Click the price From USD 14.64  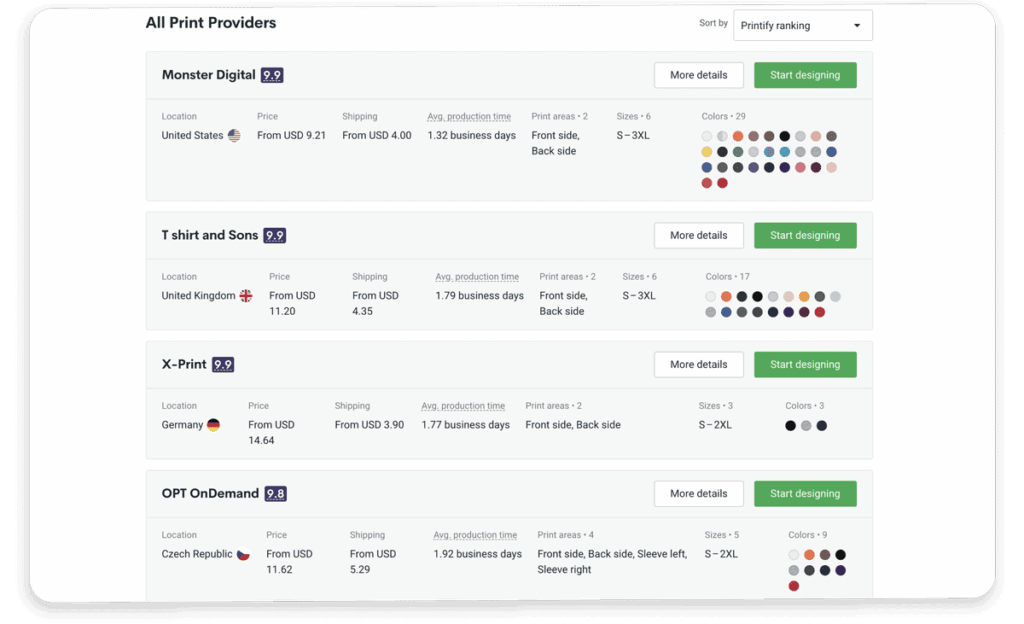[x=271, y=433]
